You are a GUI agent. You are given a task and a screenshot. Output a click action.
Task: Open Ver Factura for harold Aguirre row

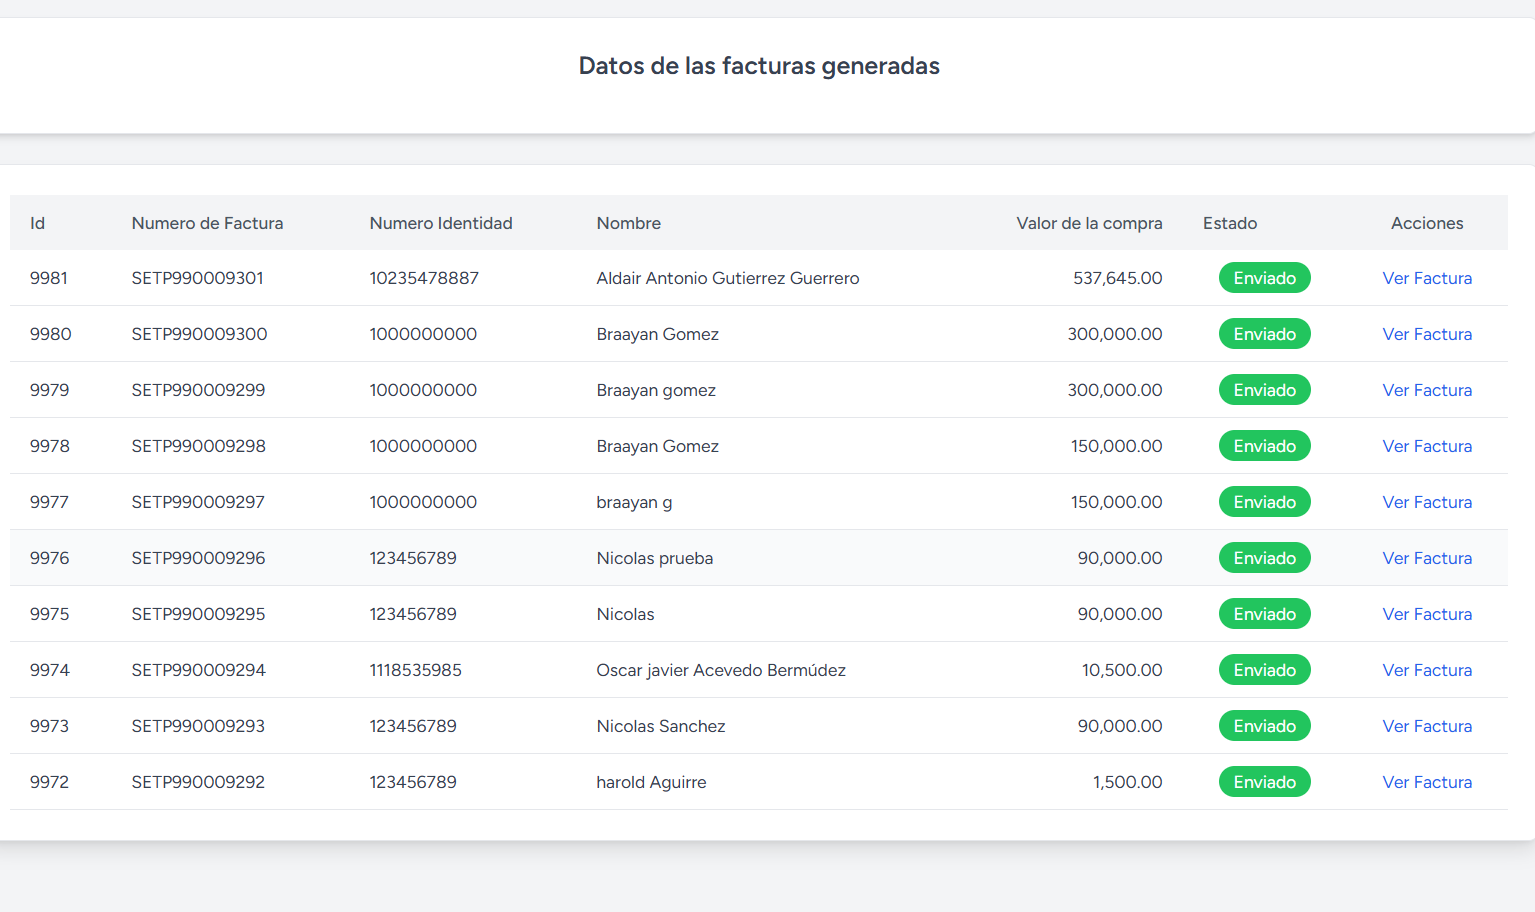(1427, 782)
